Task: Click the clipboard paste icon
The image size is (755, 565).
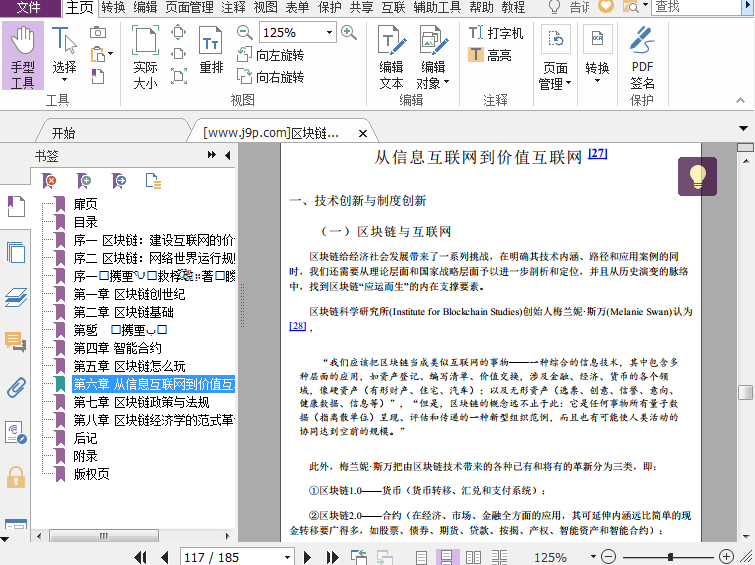Action: point(98,54)
